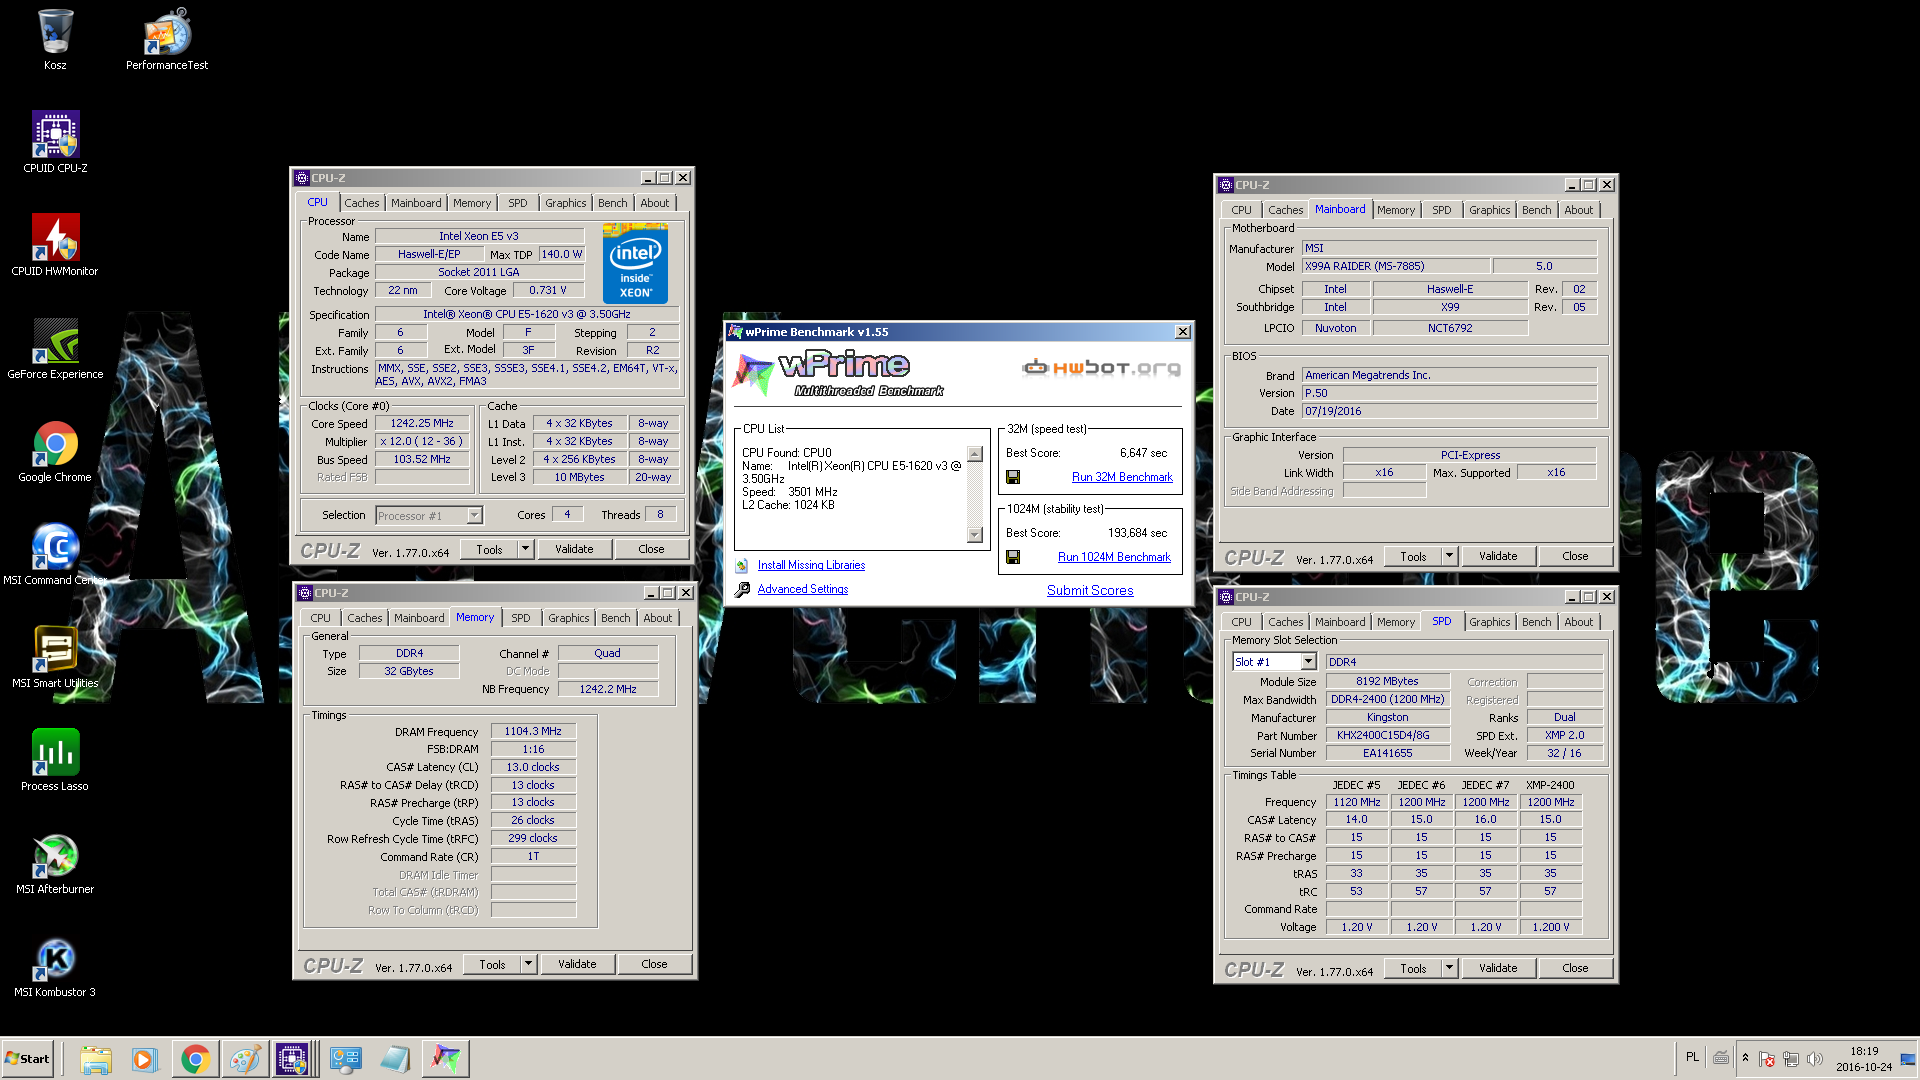Open Windows Explorer from taskbar
This screenshot has height=1080, width=1920.
(95, 1059)
